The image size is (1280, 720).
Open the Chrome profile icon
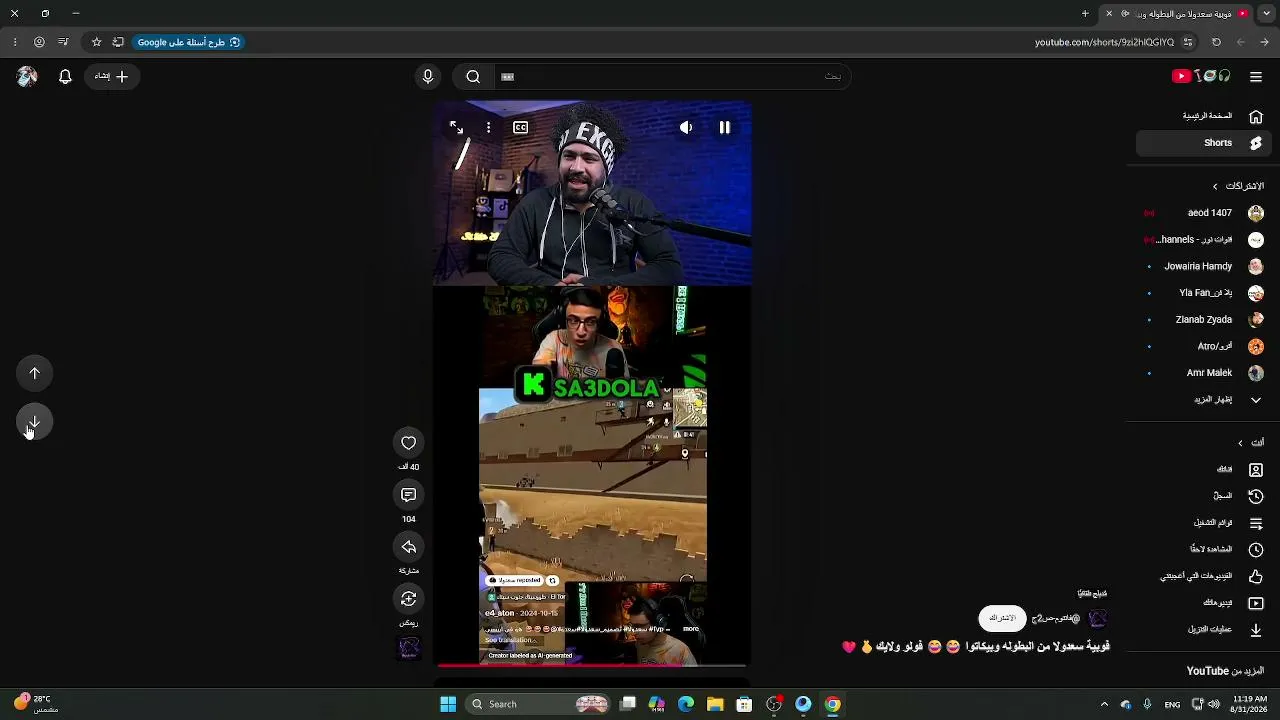click(x=39, y=42)
